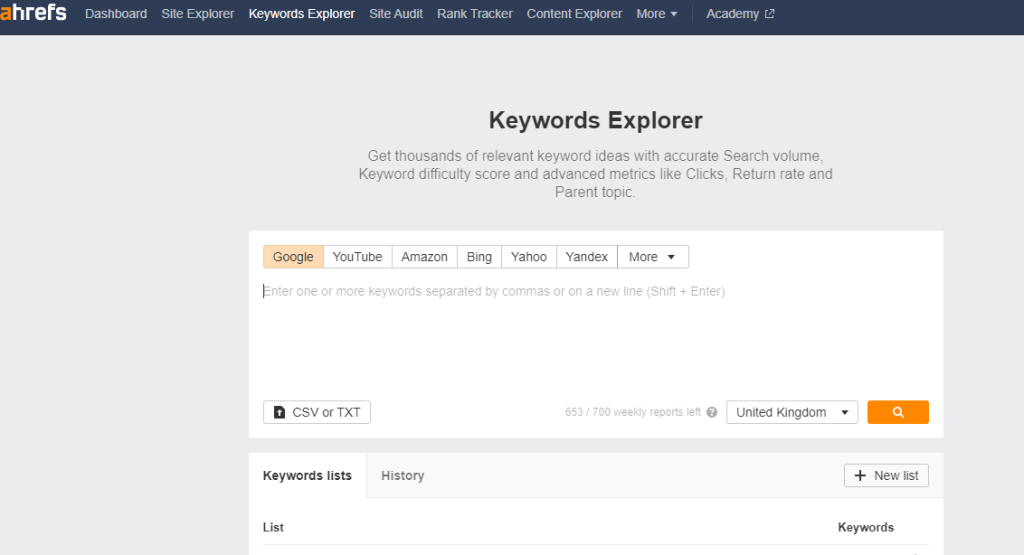Open help icon next to weekly reports left

coord(712,412)
